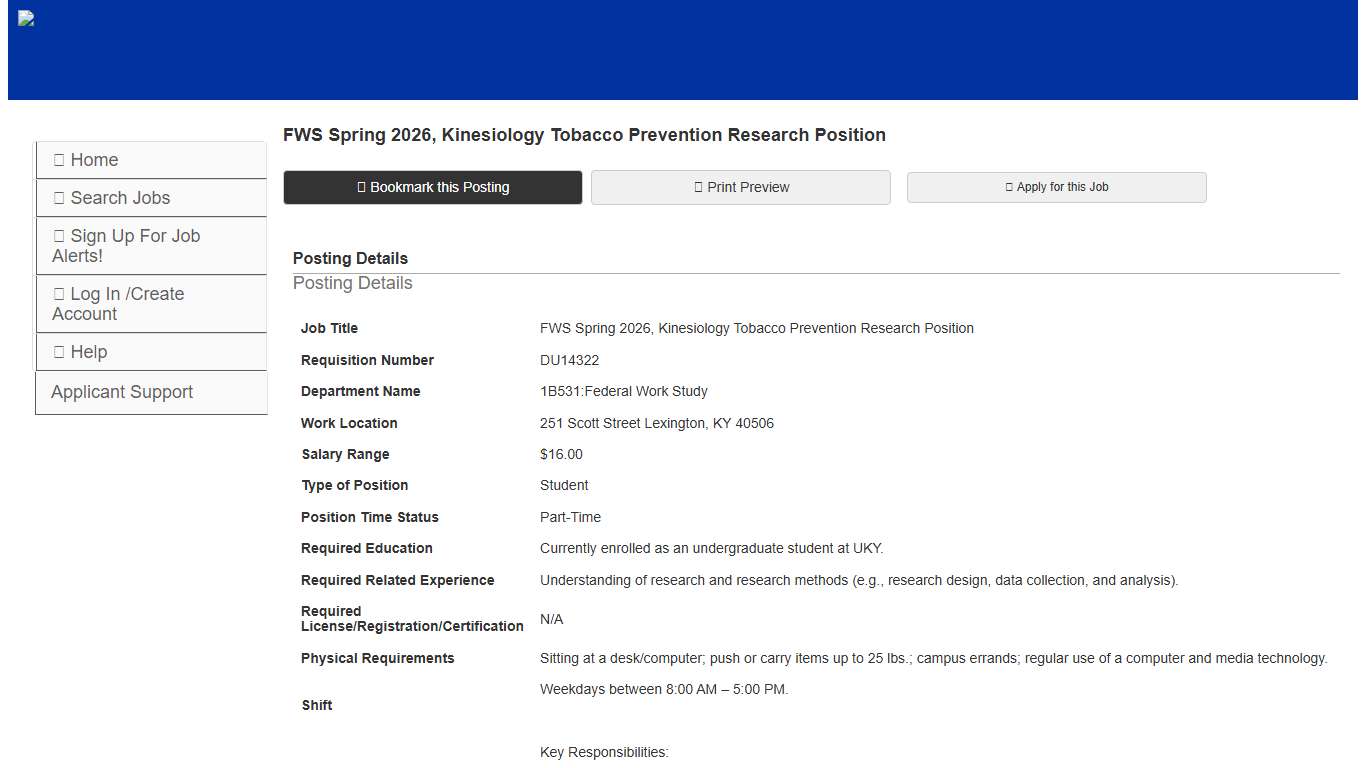The width and height of the screenshot is (1366, 768).
Task: Select the Search Jobs magnifier icon
Action: click(61, 197)
